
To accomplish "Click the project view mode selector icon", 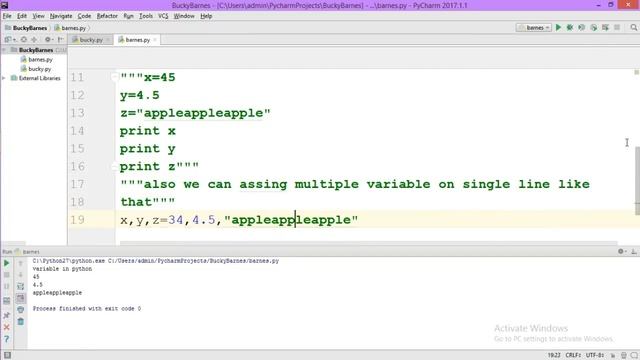I will click(x=10, y=40).
